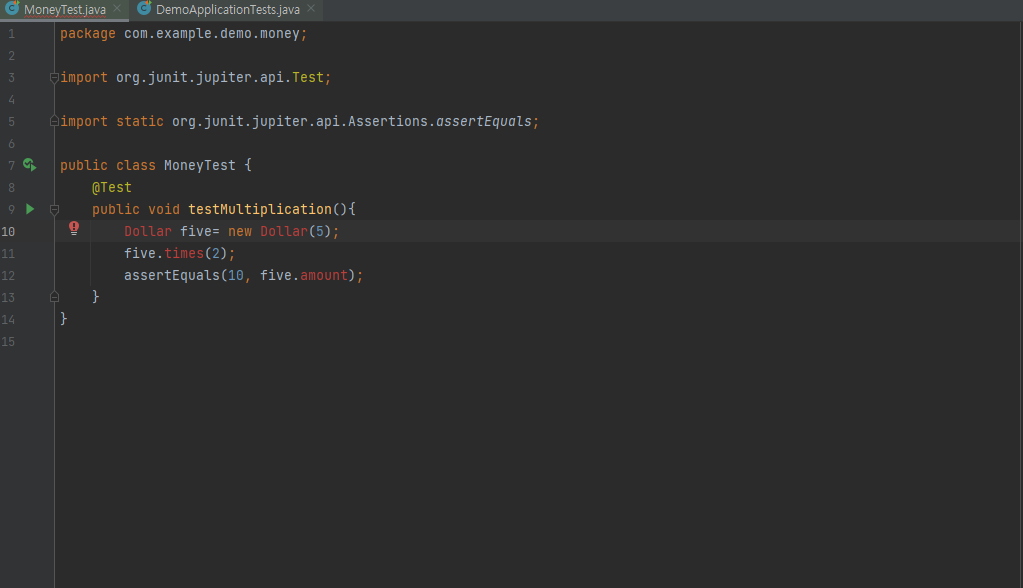Viewport: 1023px width, 588px height.
Task: Click the DemoApplicationTests.java file type icon
Action: (x=144, y=8)
